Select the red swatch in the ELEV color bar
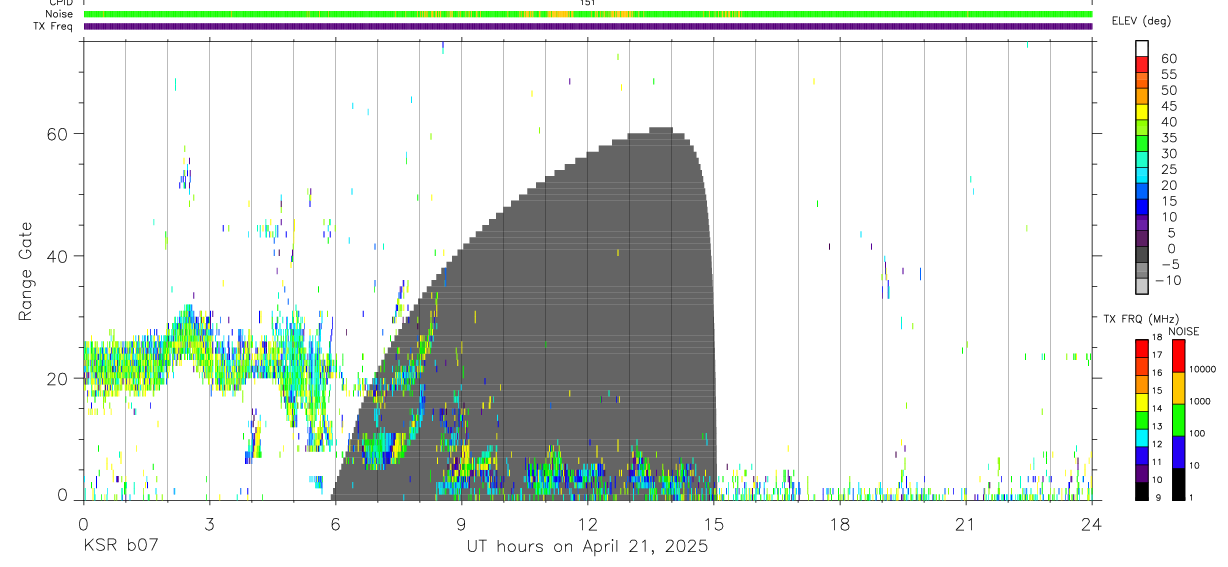Image resolution: width=1228 pixels, height=567 pixels. [1142, 64]
